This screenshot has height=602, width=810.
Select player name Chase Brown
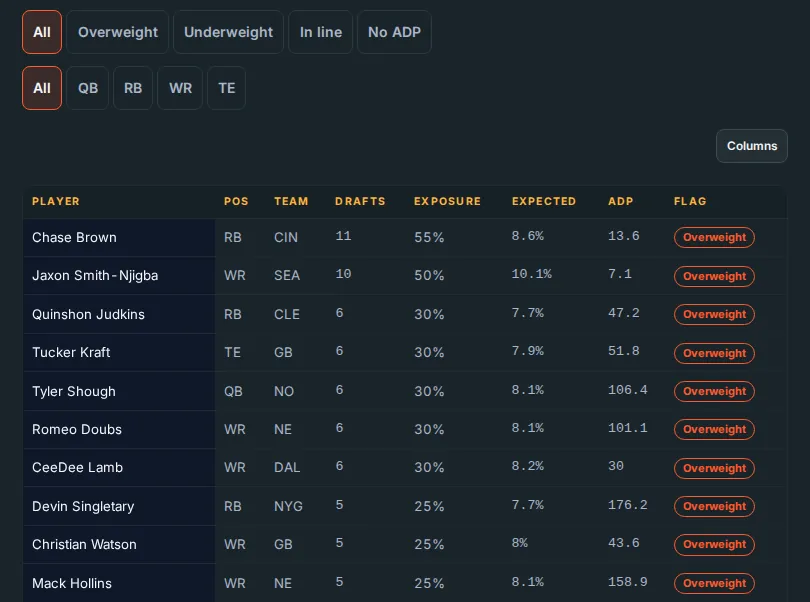point(74,237)
